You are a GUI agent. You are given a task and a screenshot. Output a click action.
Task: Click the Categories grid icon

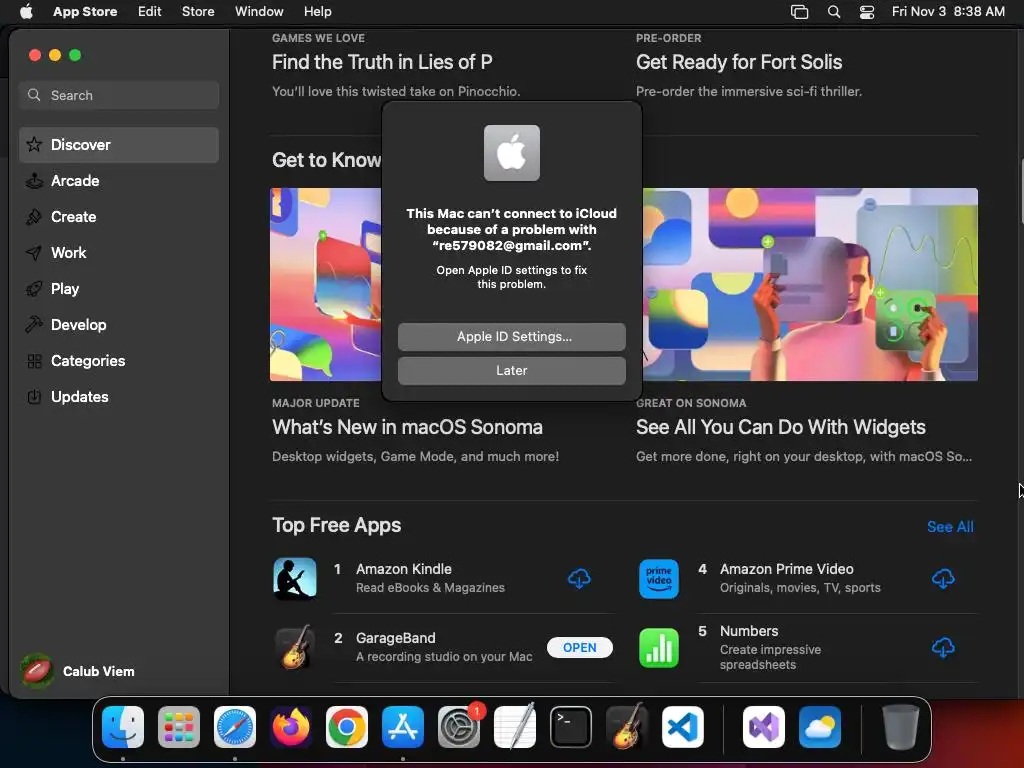click(34, 360)
